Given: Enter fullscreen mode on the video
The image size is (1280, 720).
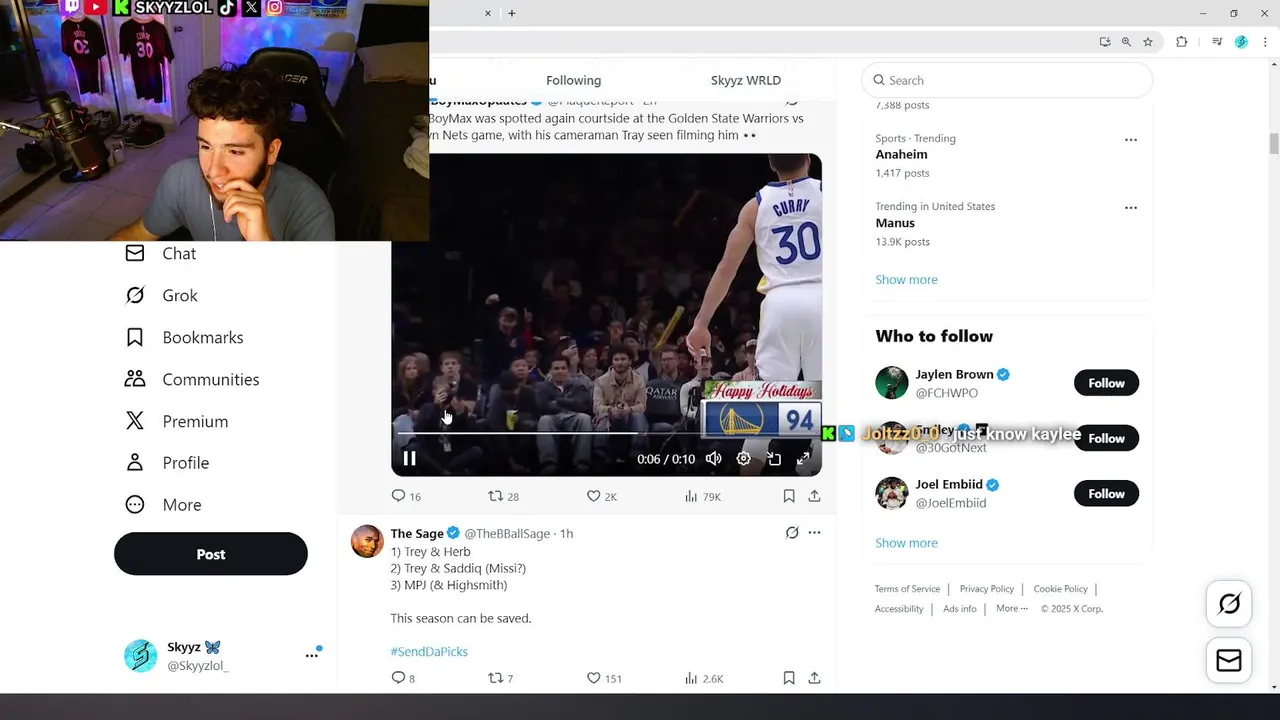Looking at the screenshot, I should [803, 459].
